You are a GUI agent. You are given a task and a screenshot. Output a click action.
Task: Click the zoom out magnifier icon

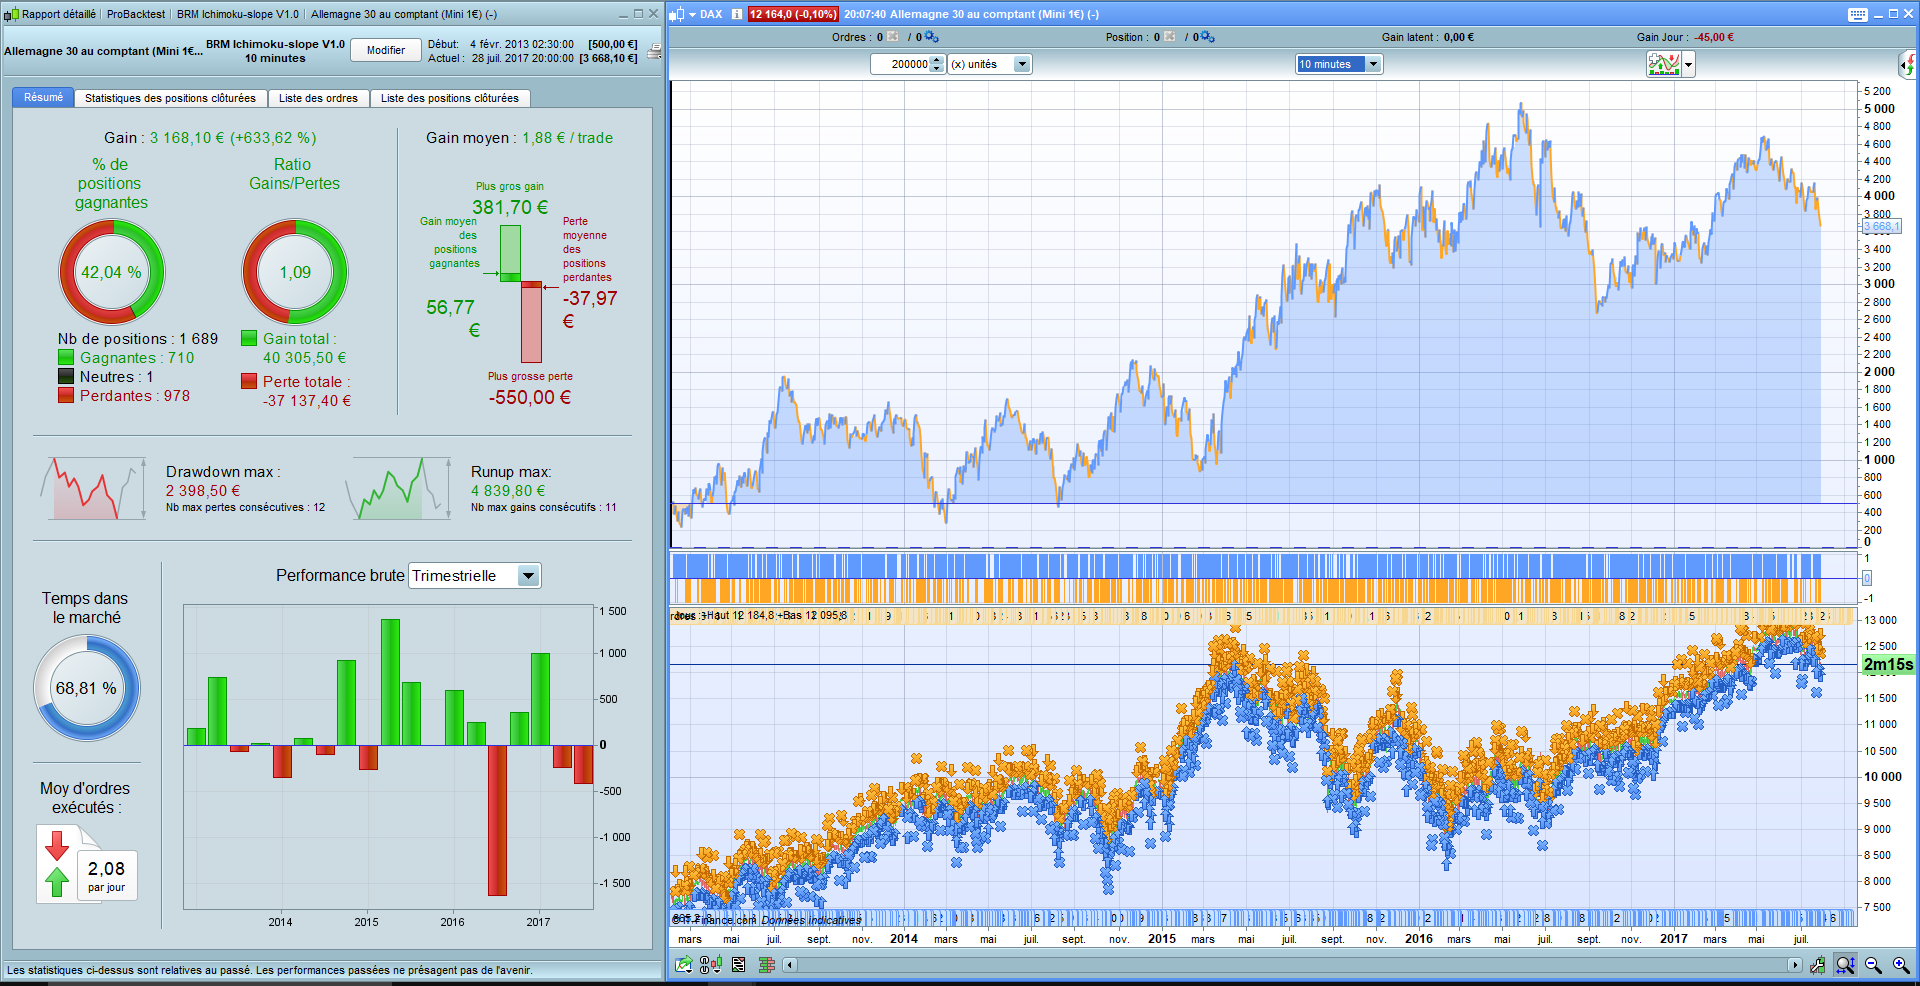tap(1873, 965)
